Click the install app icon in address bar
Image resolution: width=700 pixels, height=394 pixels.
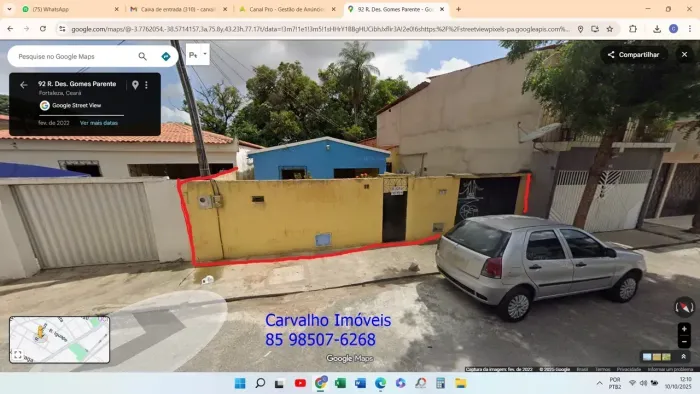pos(595,29)
